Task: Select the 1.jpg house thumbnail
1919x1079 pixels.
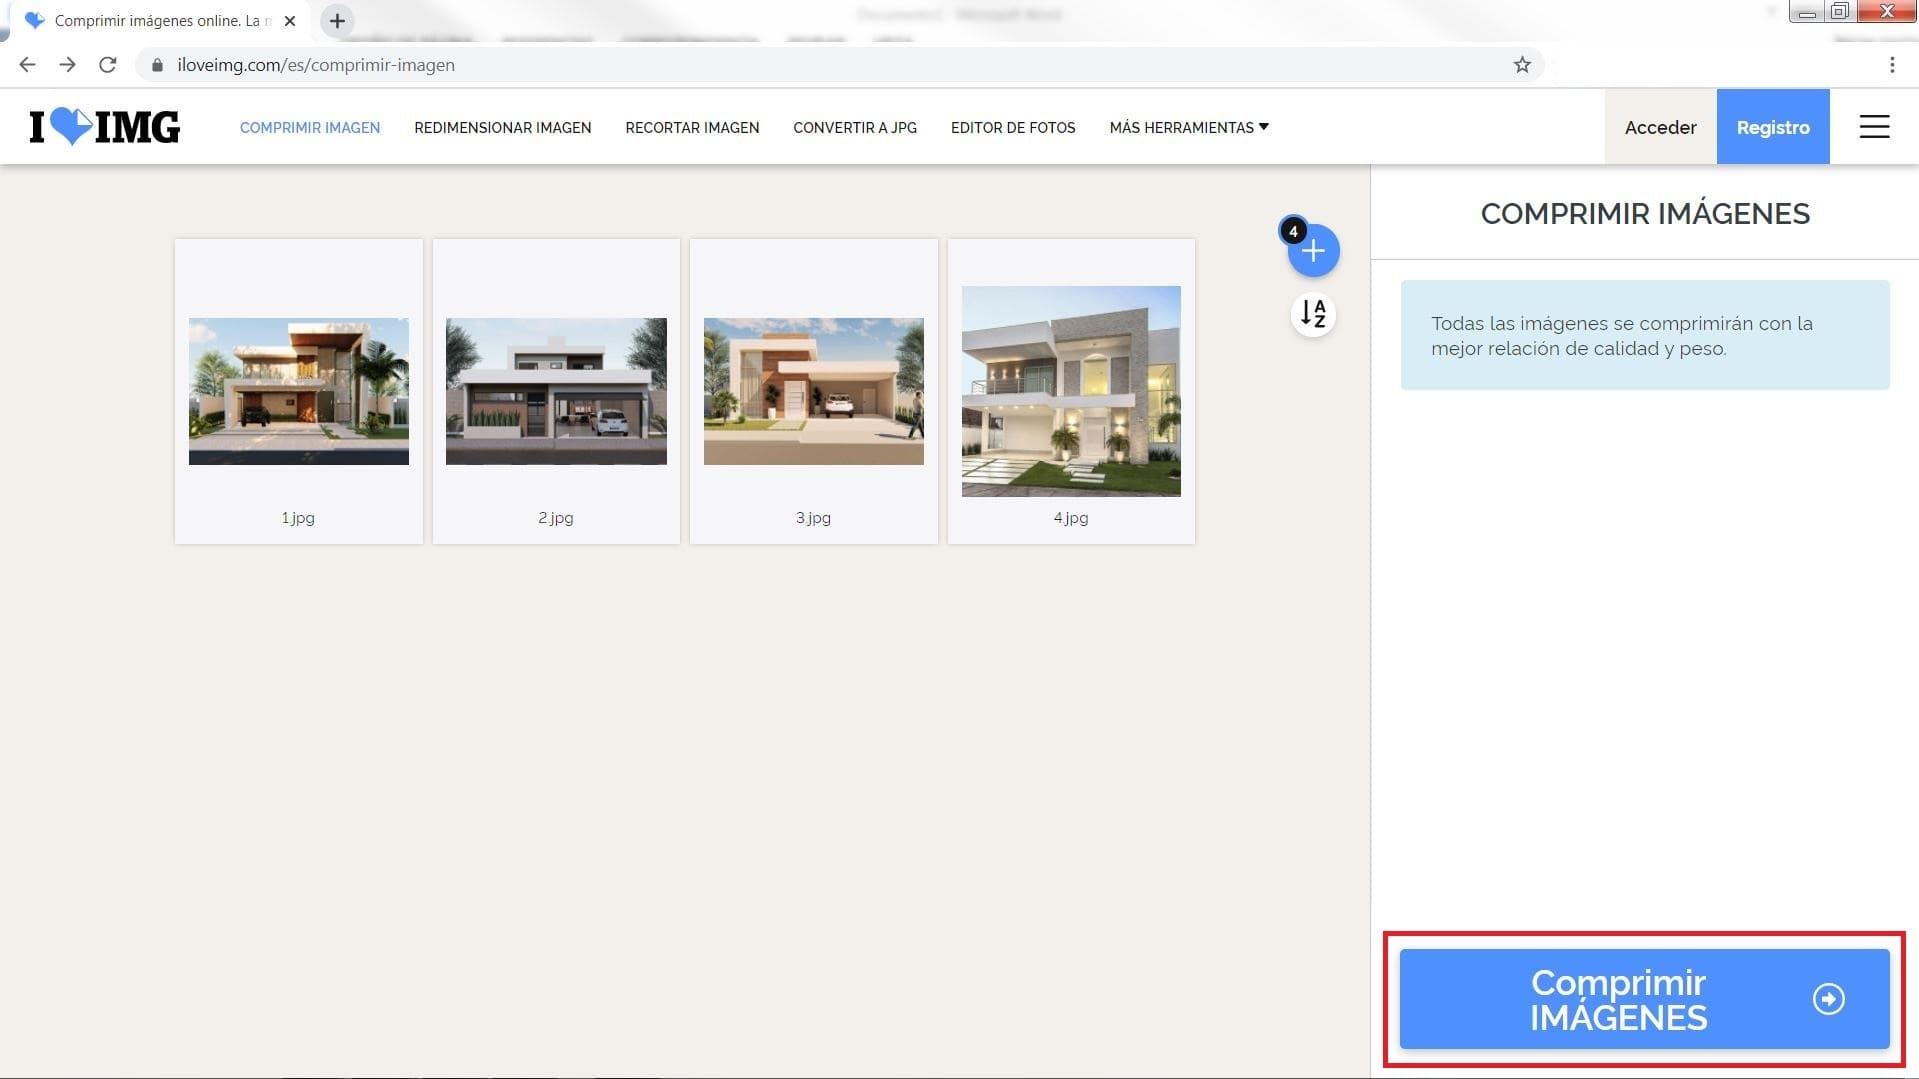Action: (299, 391)
